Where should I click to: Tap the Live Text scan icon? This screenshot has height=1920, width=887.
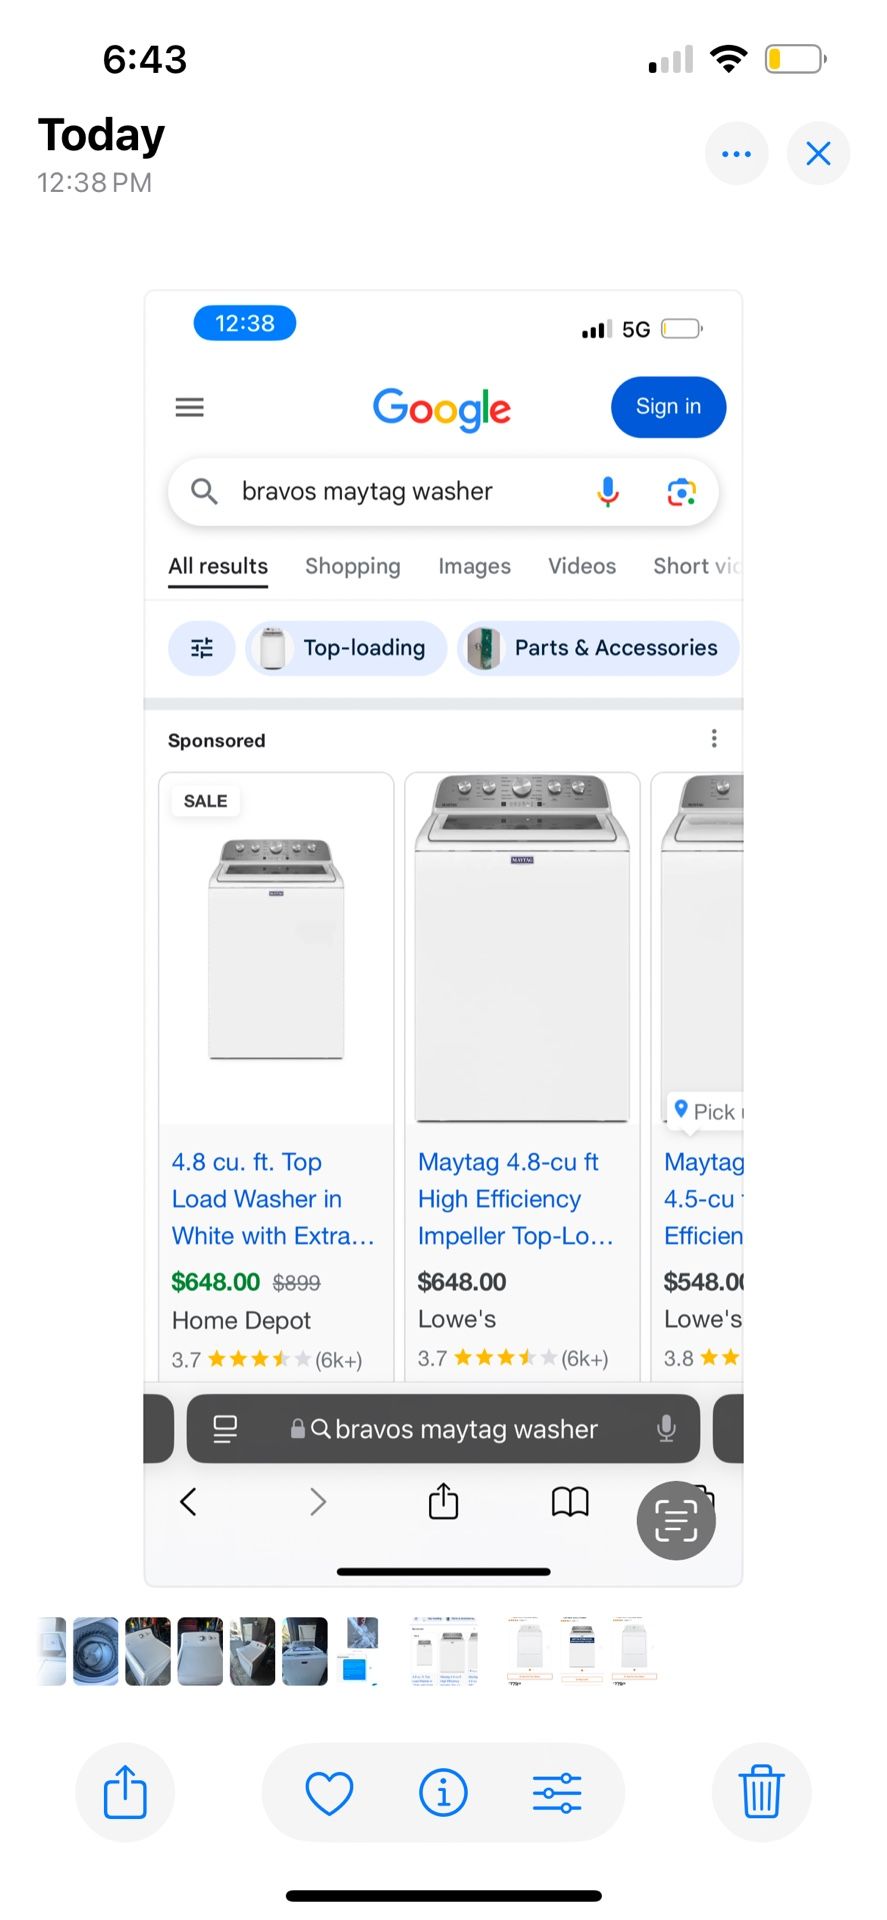676,1520
